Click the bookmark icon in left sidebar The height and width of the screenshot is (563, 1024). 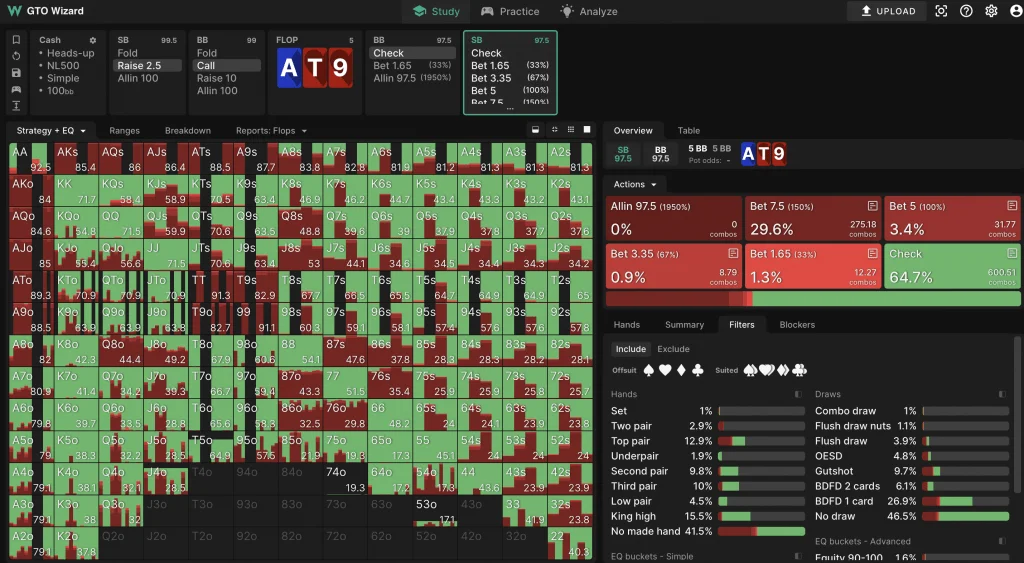[16, 40]
